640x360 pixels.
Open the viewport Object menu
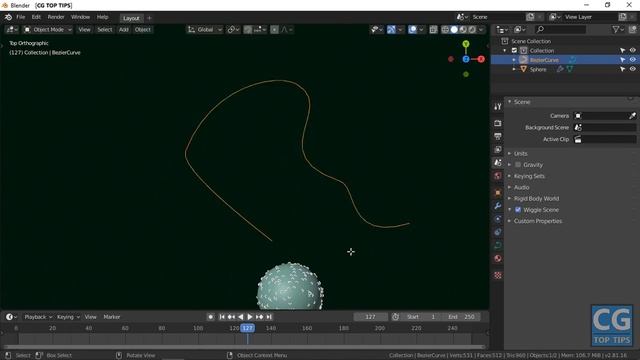tap(142, 30)
